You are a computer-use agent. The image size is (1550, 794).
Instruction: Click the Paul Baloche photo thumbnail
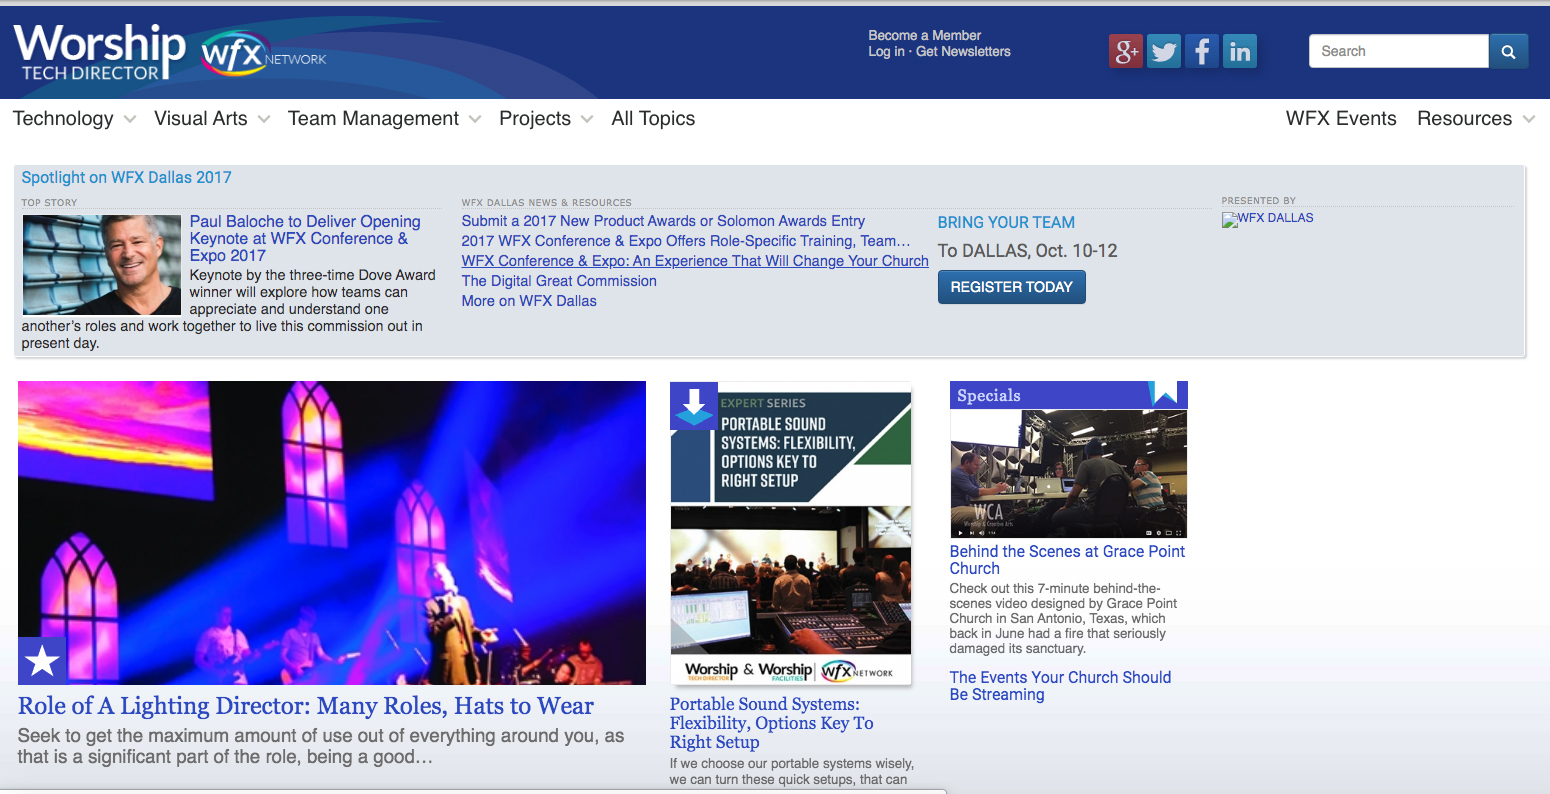point(102,265)
